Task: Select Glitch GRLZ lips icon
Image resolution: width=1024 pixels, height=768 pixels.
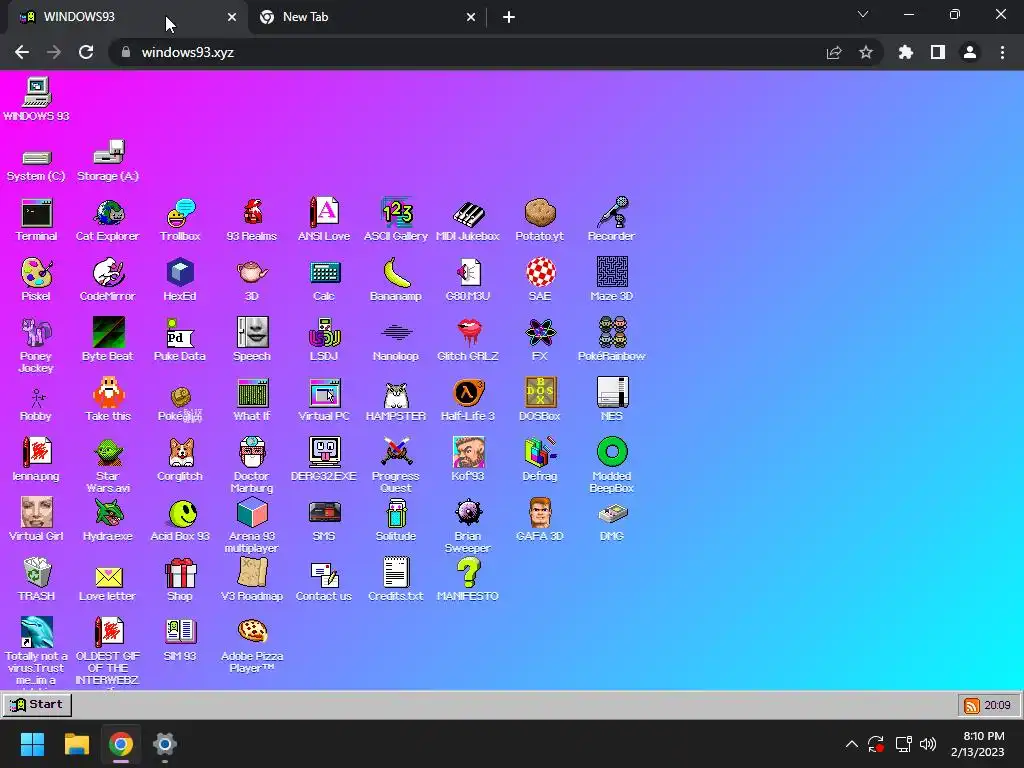Action: (468, 340)
